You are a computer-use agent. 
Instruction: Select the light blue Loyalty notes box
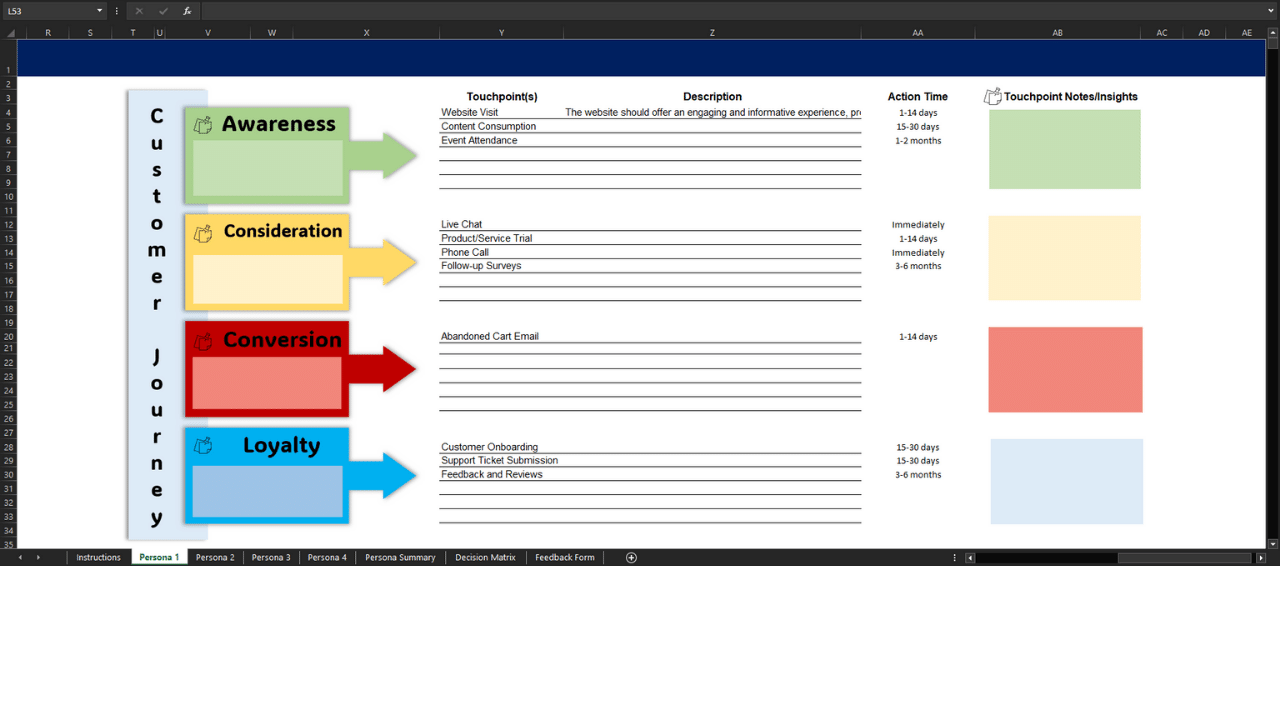point(1066,481)
